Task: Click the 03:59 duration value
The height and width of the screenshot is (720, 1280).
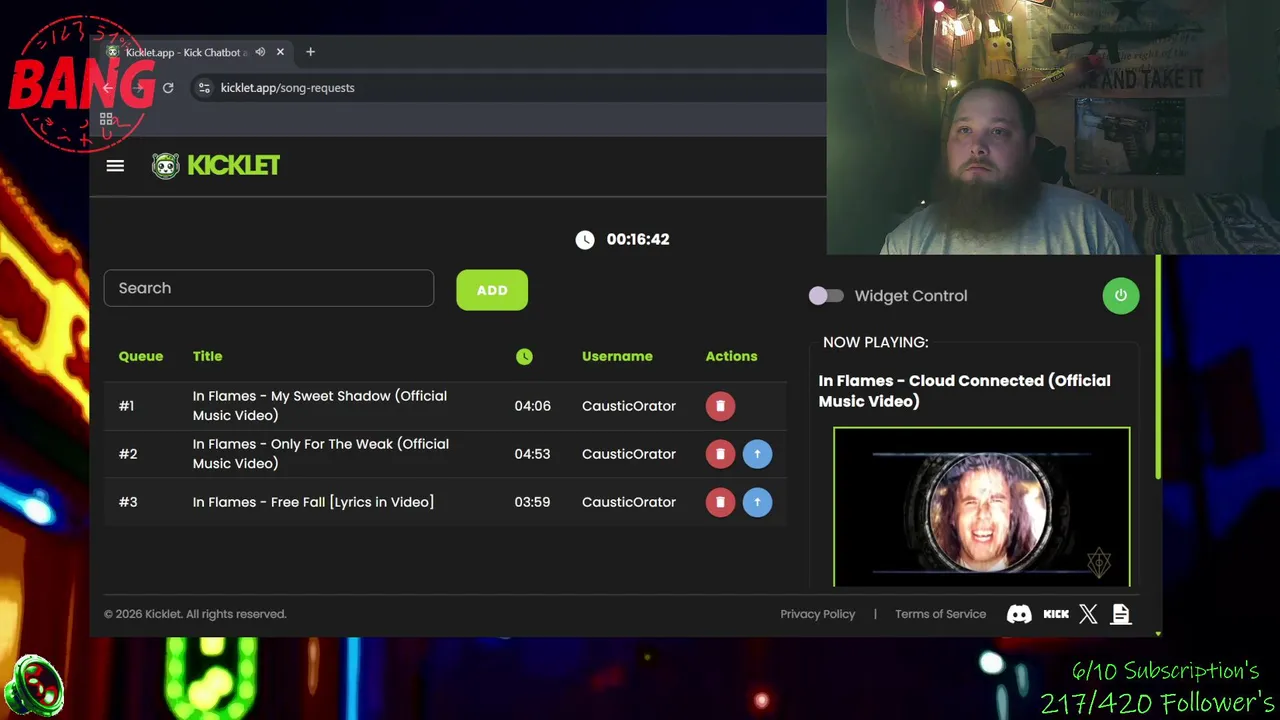Action: [532, 502]
